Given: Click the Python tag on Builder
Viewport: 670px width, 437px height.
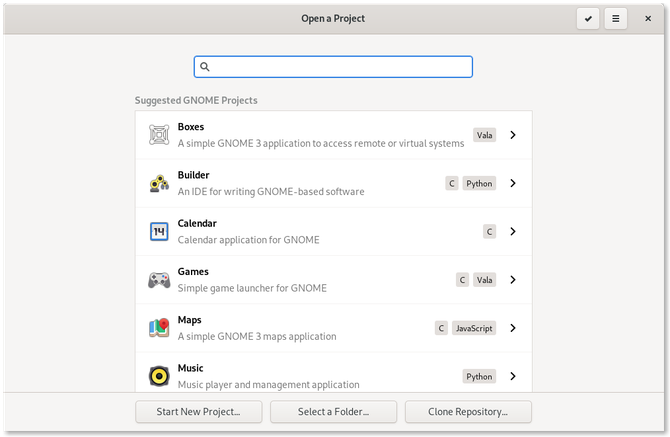Looking at the screenshot, I should click(479, 183).
